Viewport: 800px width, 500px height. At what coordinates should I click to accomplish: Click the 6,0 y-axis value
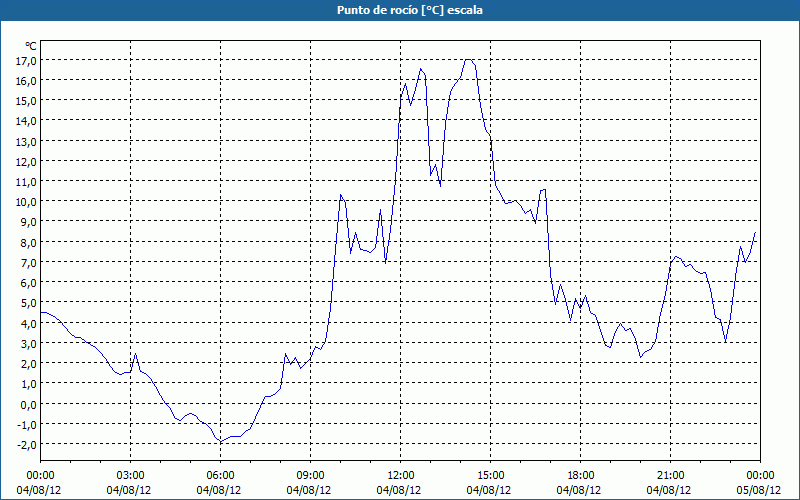click(x=28, y=283)
